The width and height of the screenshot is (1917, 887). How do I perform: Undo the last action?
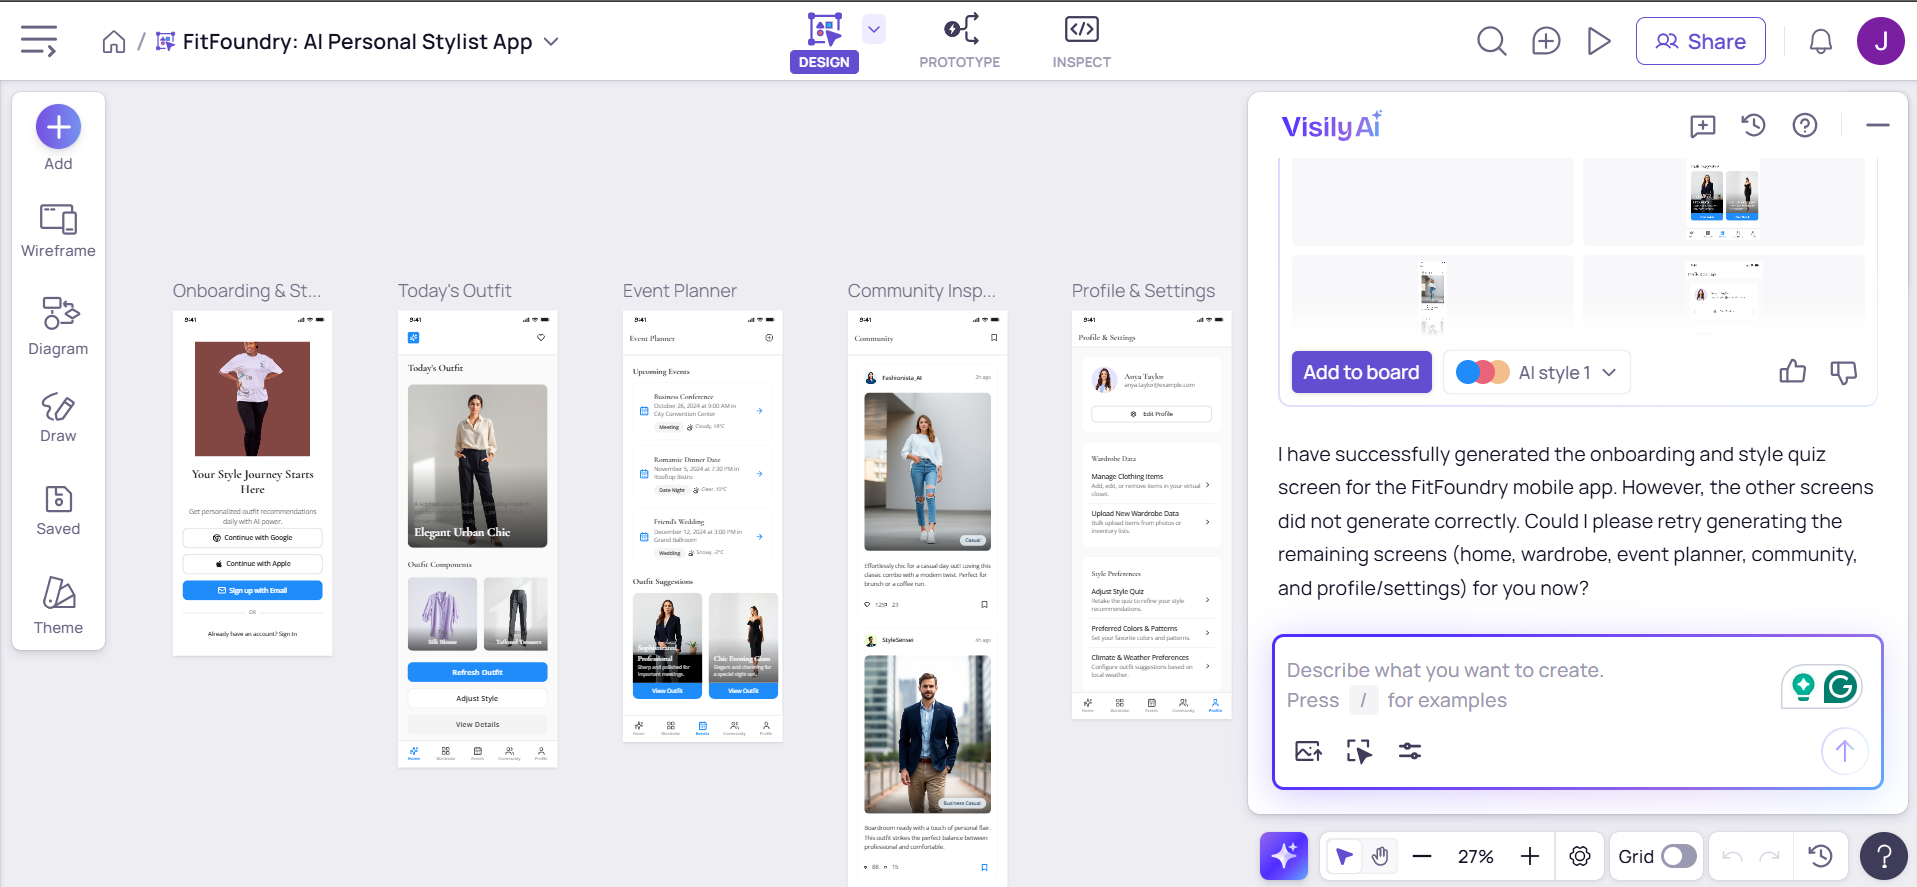1732,856
